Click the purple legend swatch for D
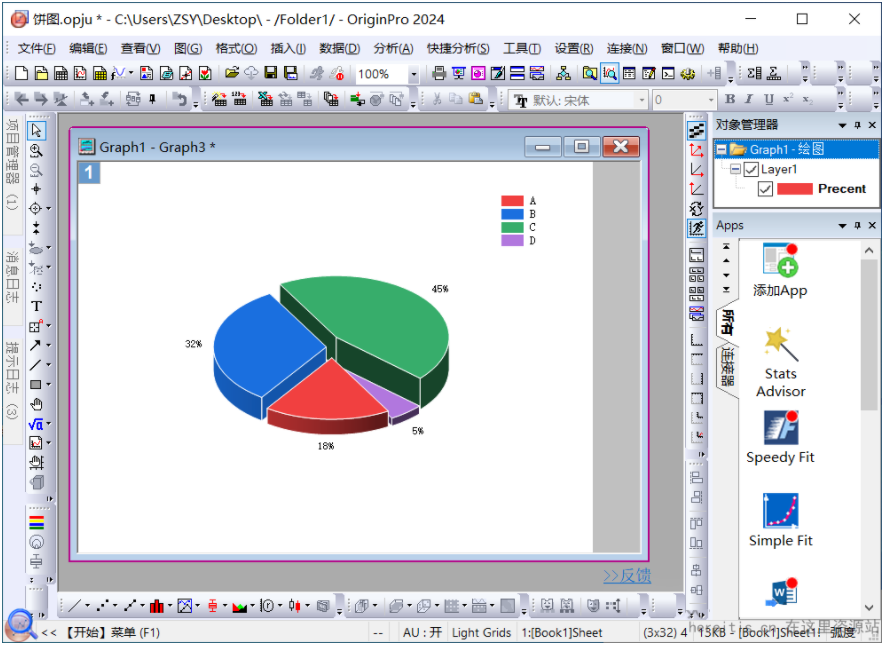Viewport: 886px width, 646px height. click(512, 240)
